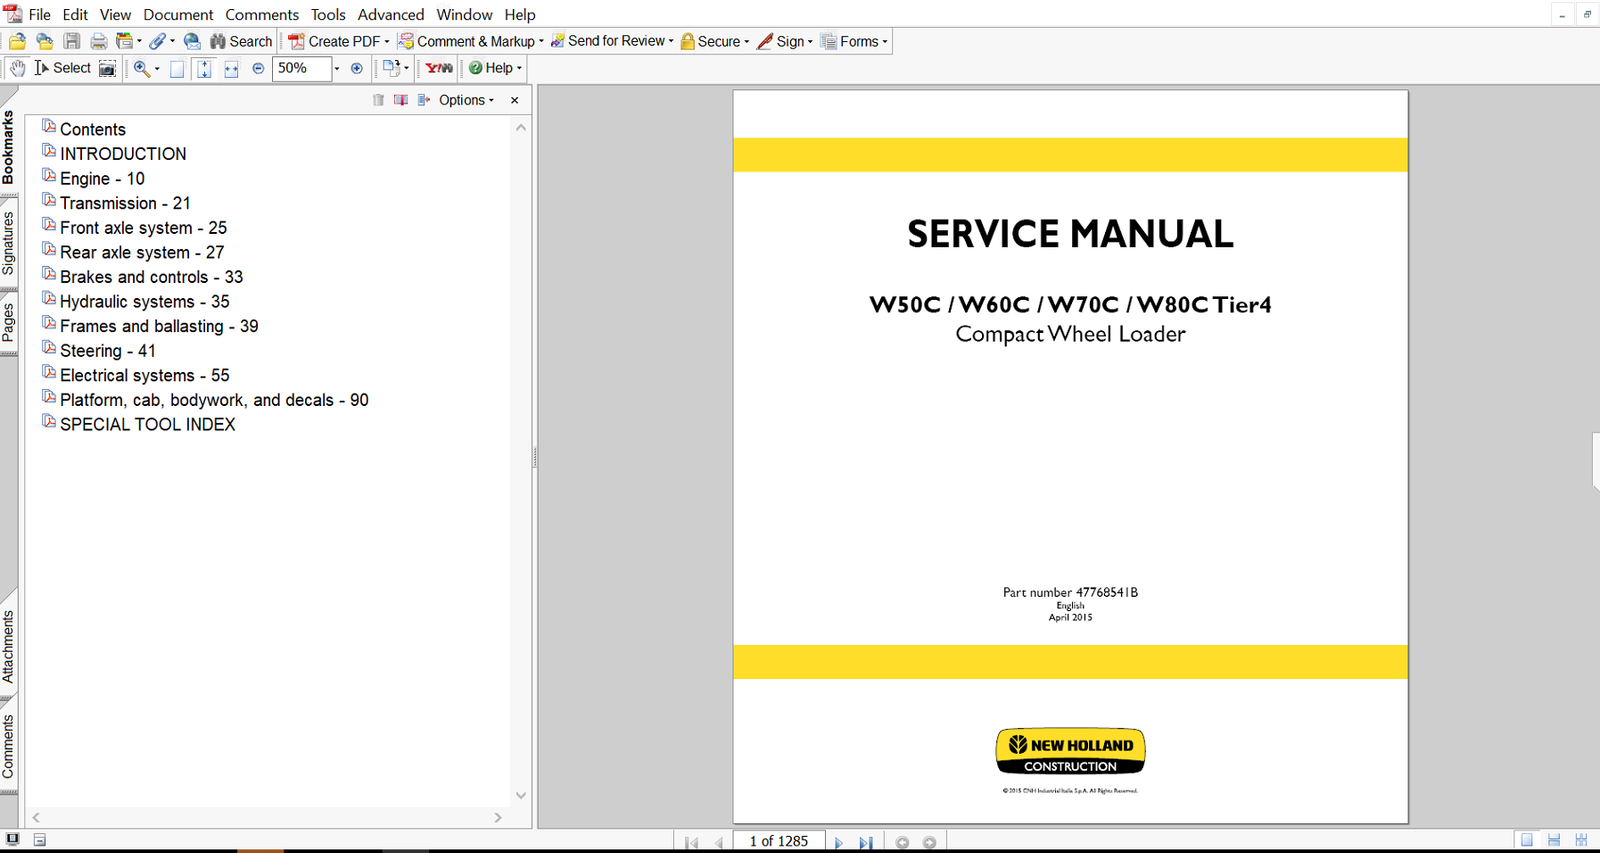The height and width of the screenshot is (853, 1600).
Task: Click the zoom out minus button
Action: pyautogui.click(x=258, y=68)
